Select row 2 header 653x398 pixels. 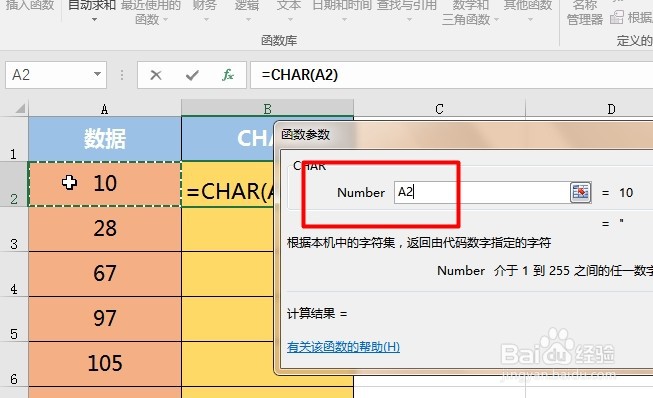(14, 184)
